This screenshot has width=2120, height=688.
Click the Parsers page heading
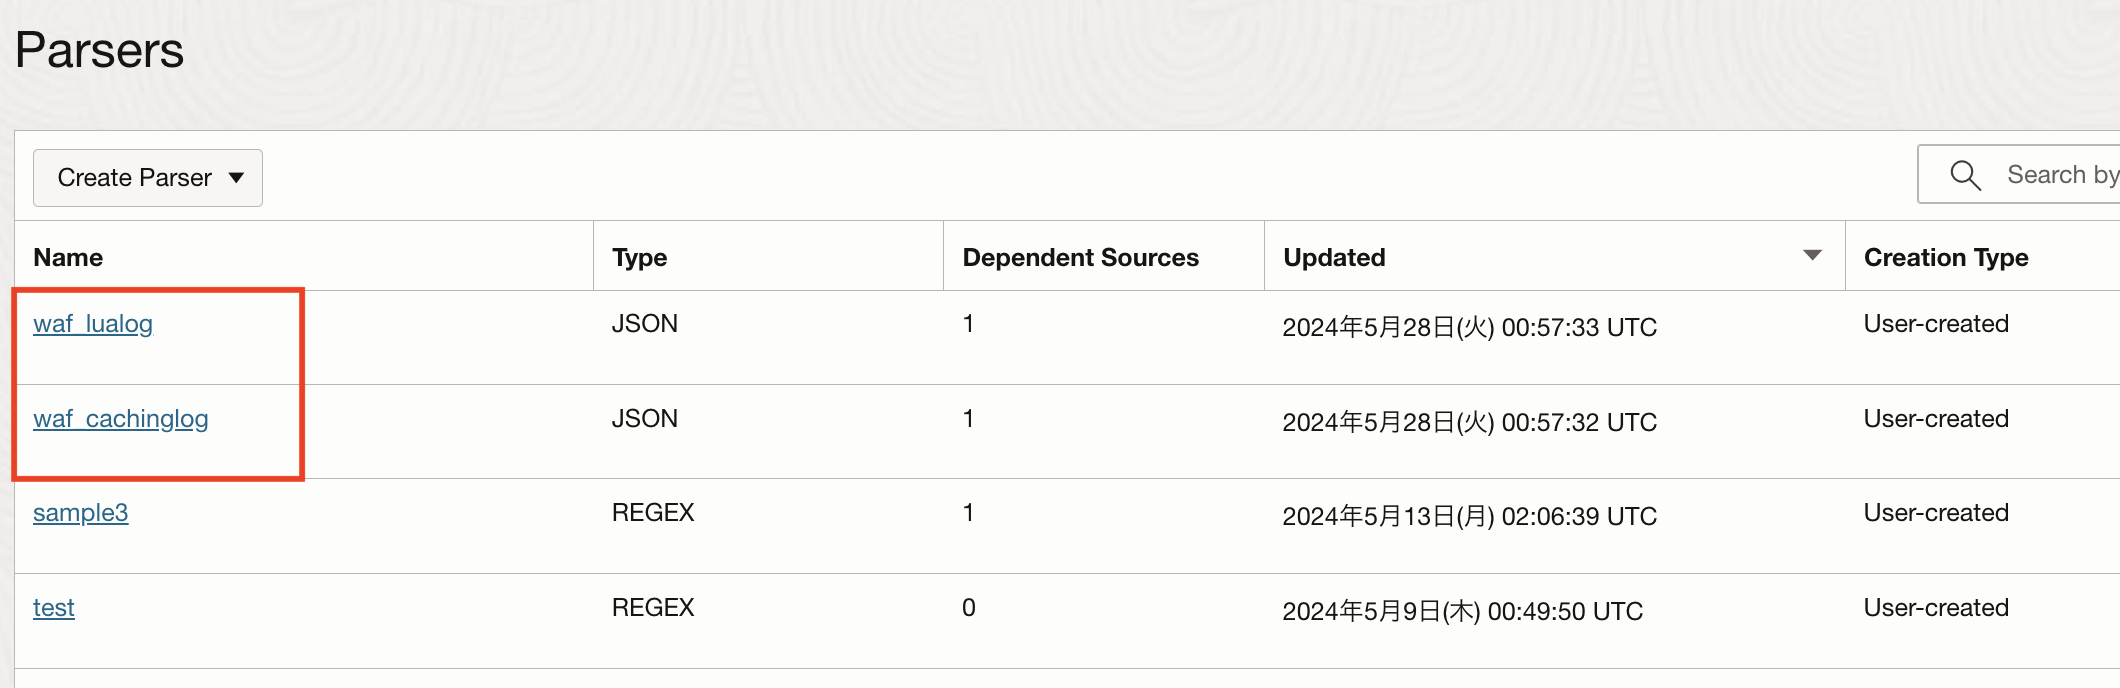pos(99,50)
